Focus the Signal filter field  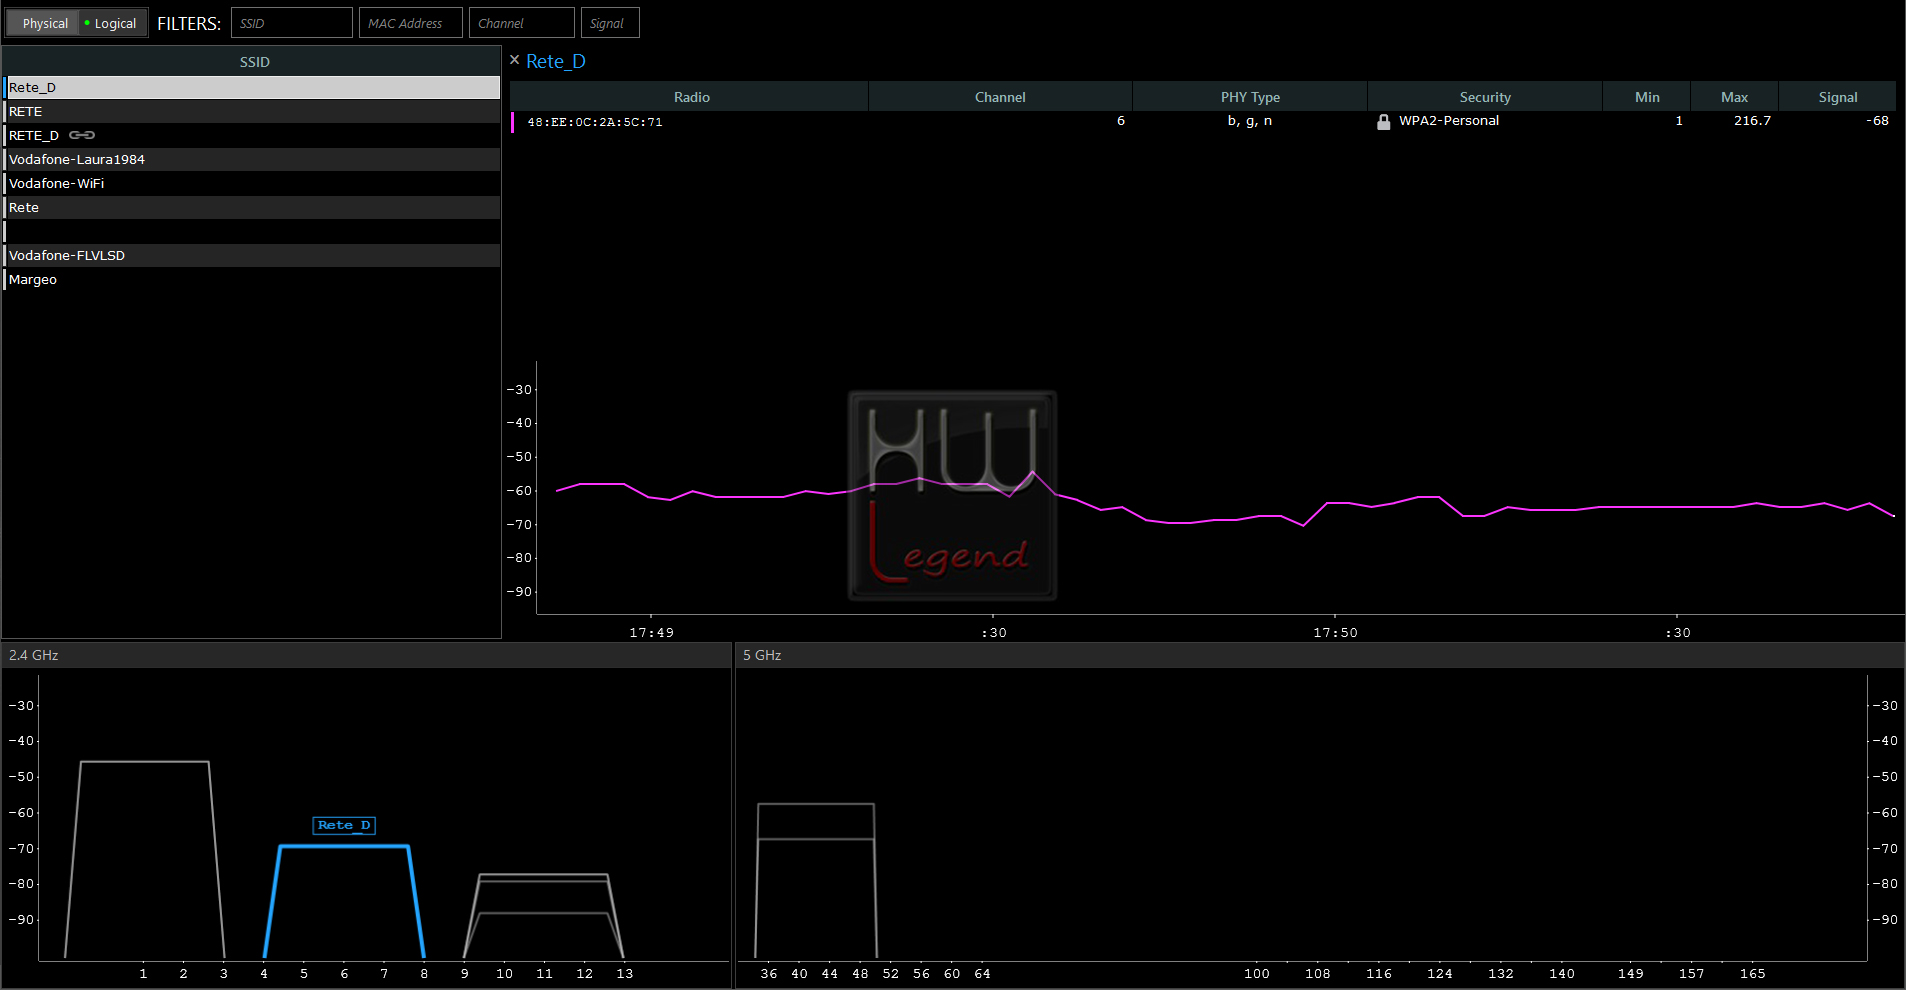tap(609, 23)
